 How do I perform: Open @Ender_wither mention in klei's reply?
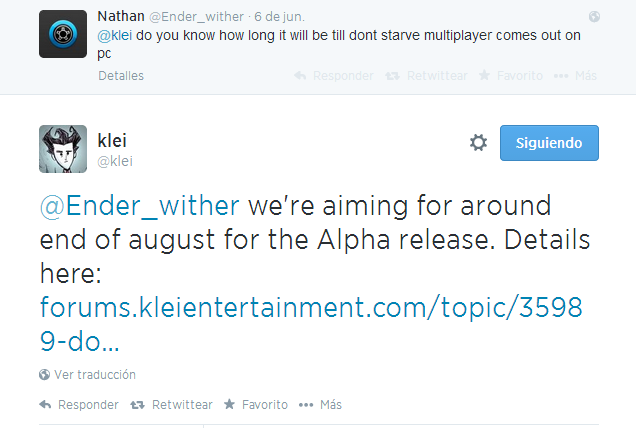click(x=140, y=206)
